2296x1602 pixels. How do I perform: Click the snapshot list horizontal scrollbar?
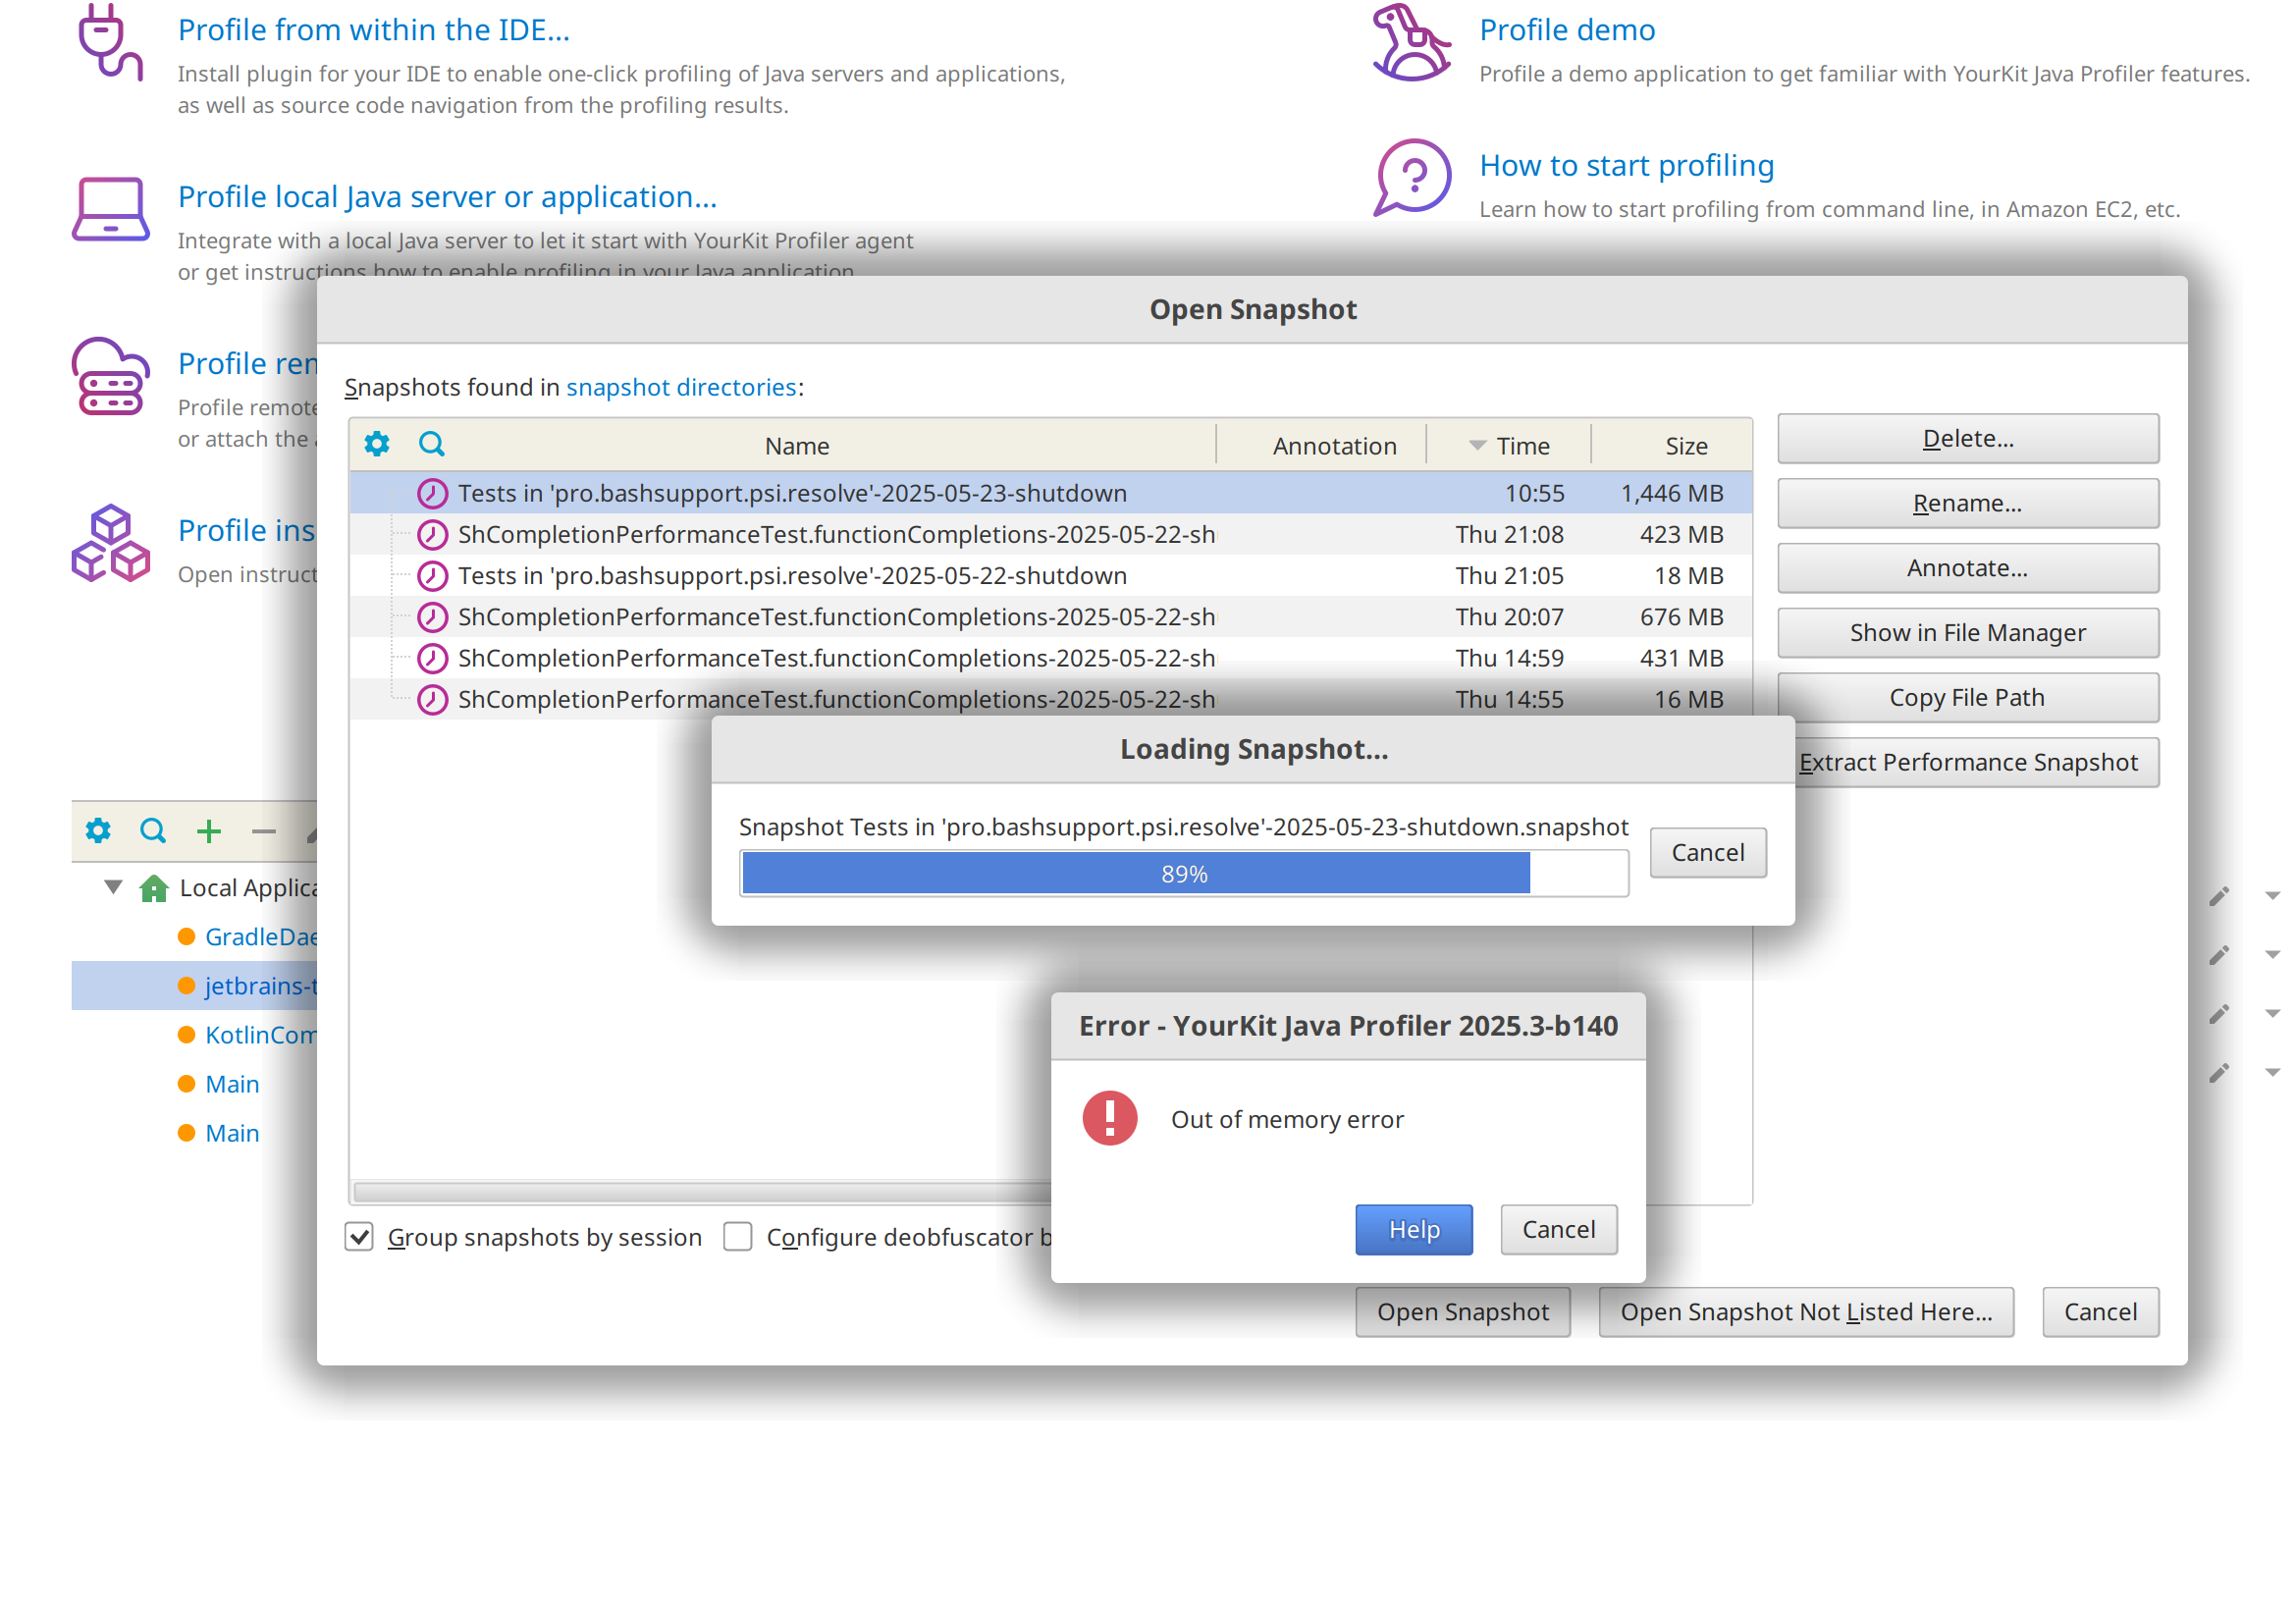[x=702, y=1192]
